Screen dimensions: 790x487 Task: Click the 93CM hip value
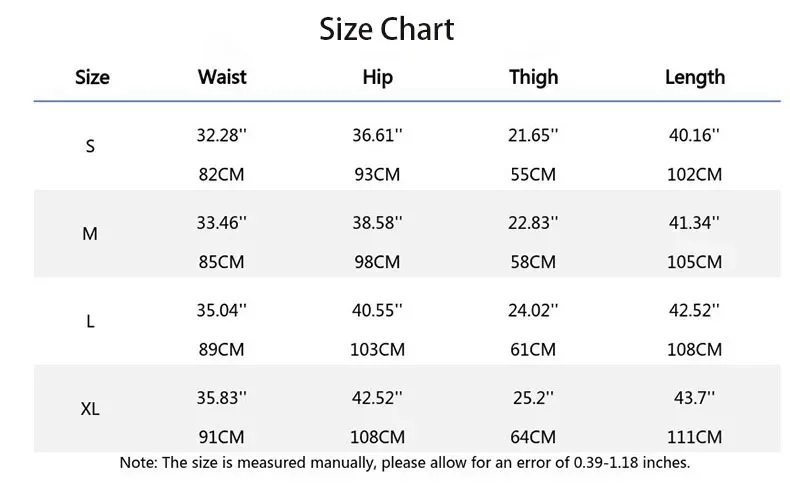click(377, 174)
